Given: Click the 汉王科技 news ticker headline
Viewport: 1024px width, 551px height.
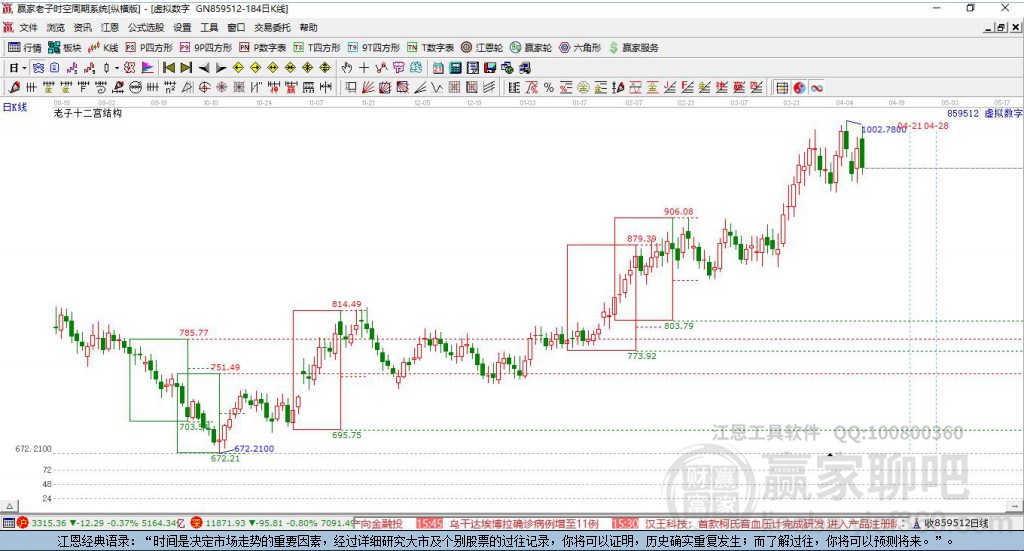Looking at the screenshot, I should [x=772, y=524].
